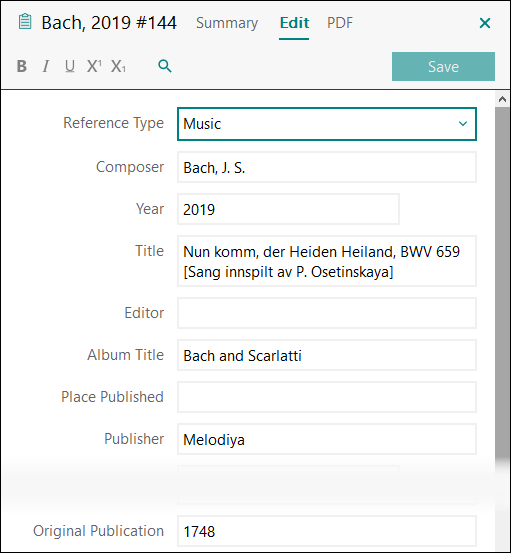The image size is (511, 553).
Task: Open the PDF tab
Action: click(x=340, y=23)
